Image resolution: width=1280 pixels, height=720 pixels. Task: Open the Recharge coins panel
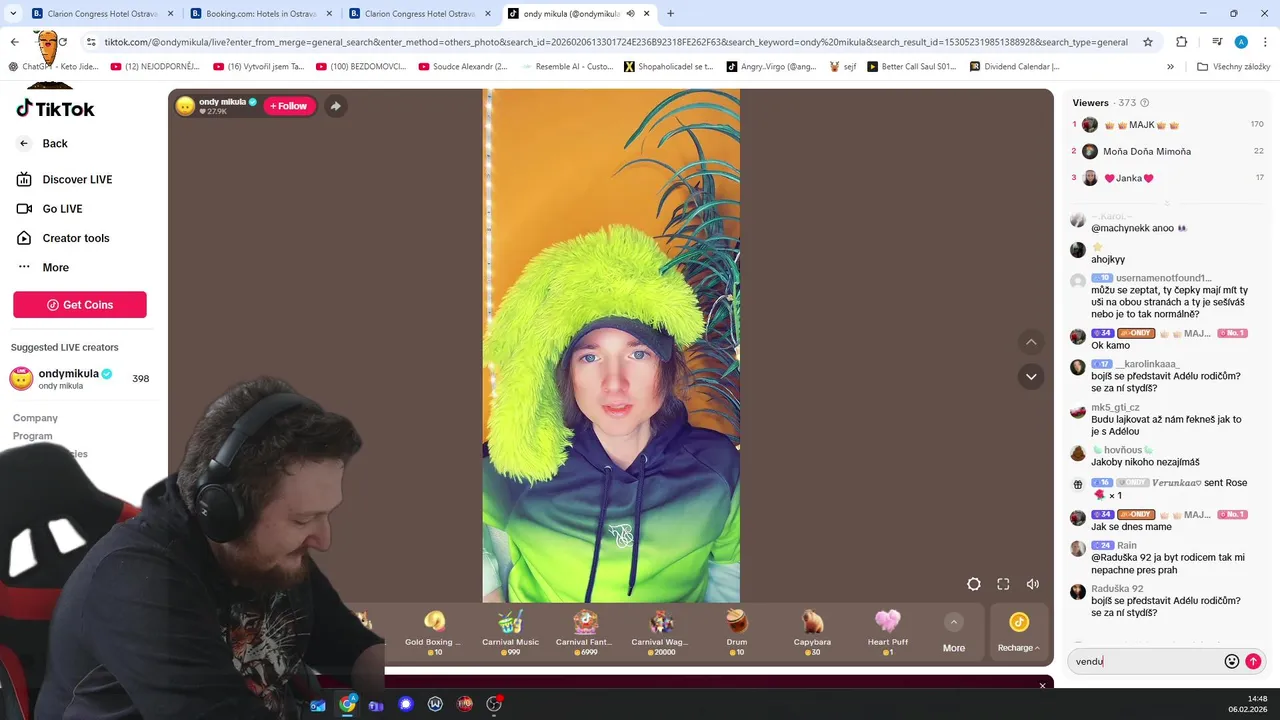tap(1019, 632)
